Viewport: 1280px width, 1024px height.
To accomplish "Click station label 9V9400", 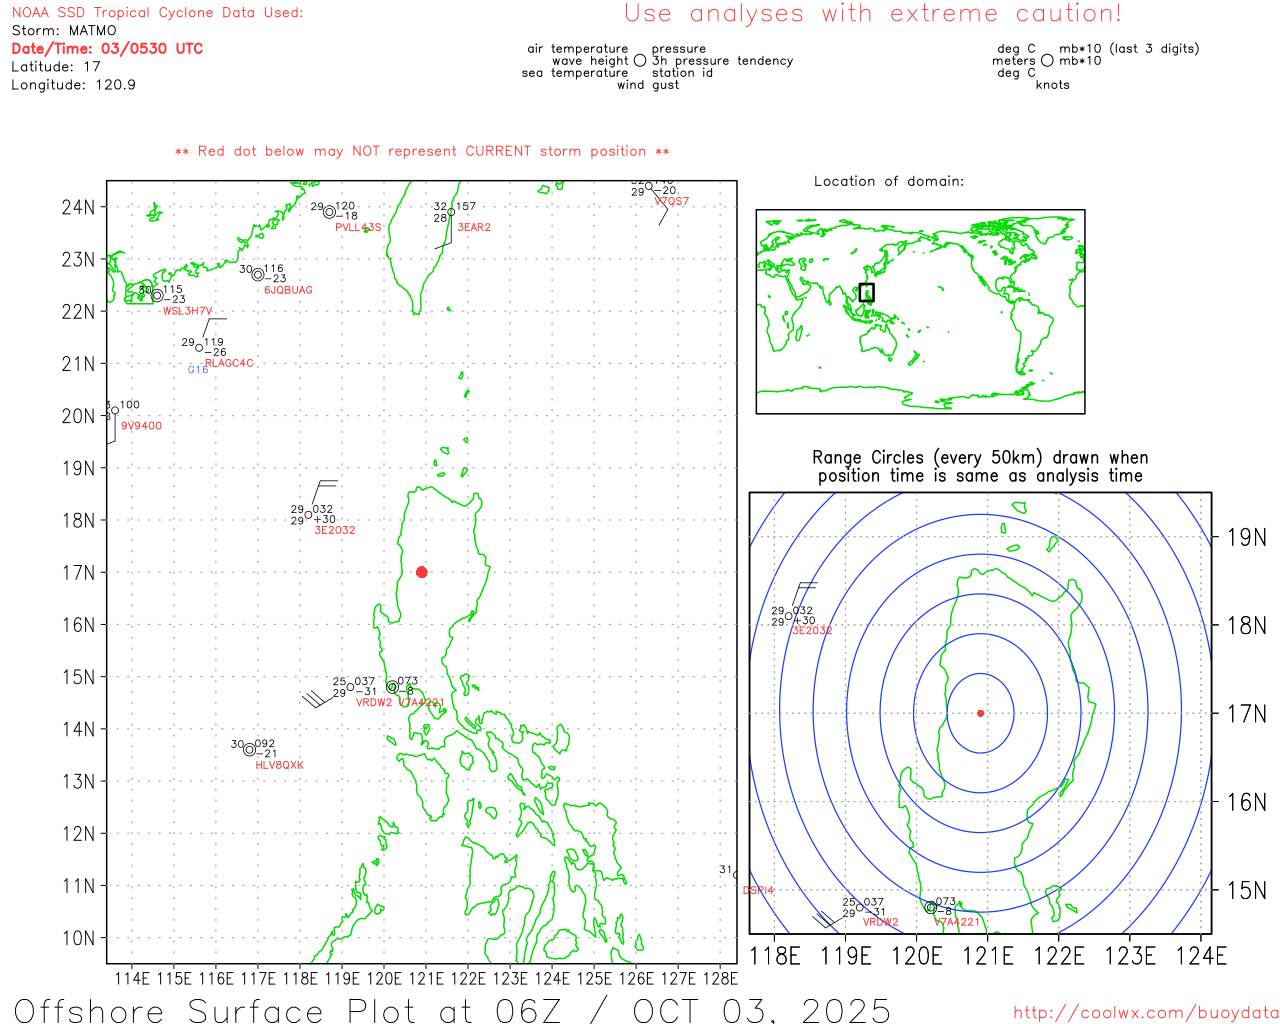I will [141, 426].
